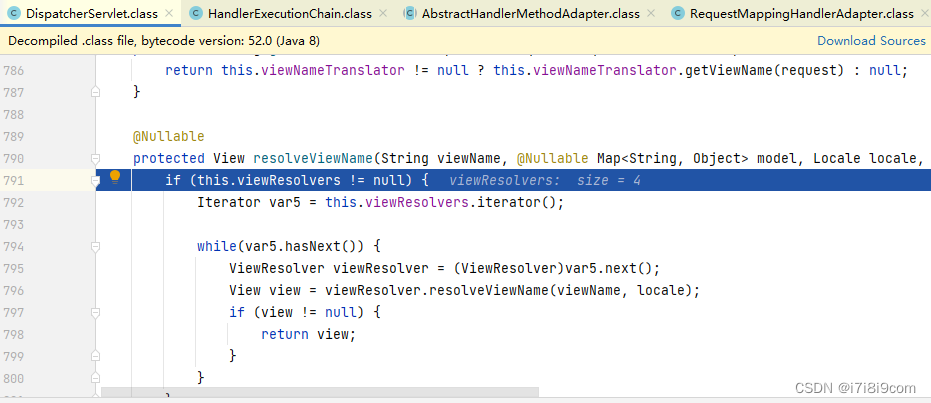Click the 'Decompiled .class file' banner text
The width and height of the screenshot is (931, 403).
(164, 41)
